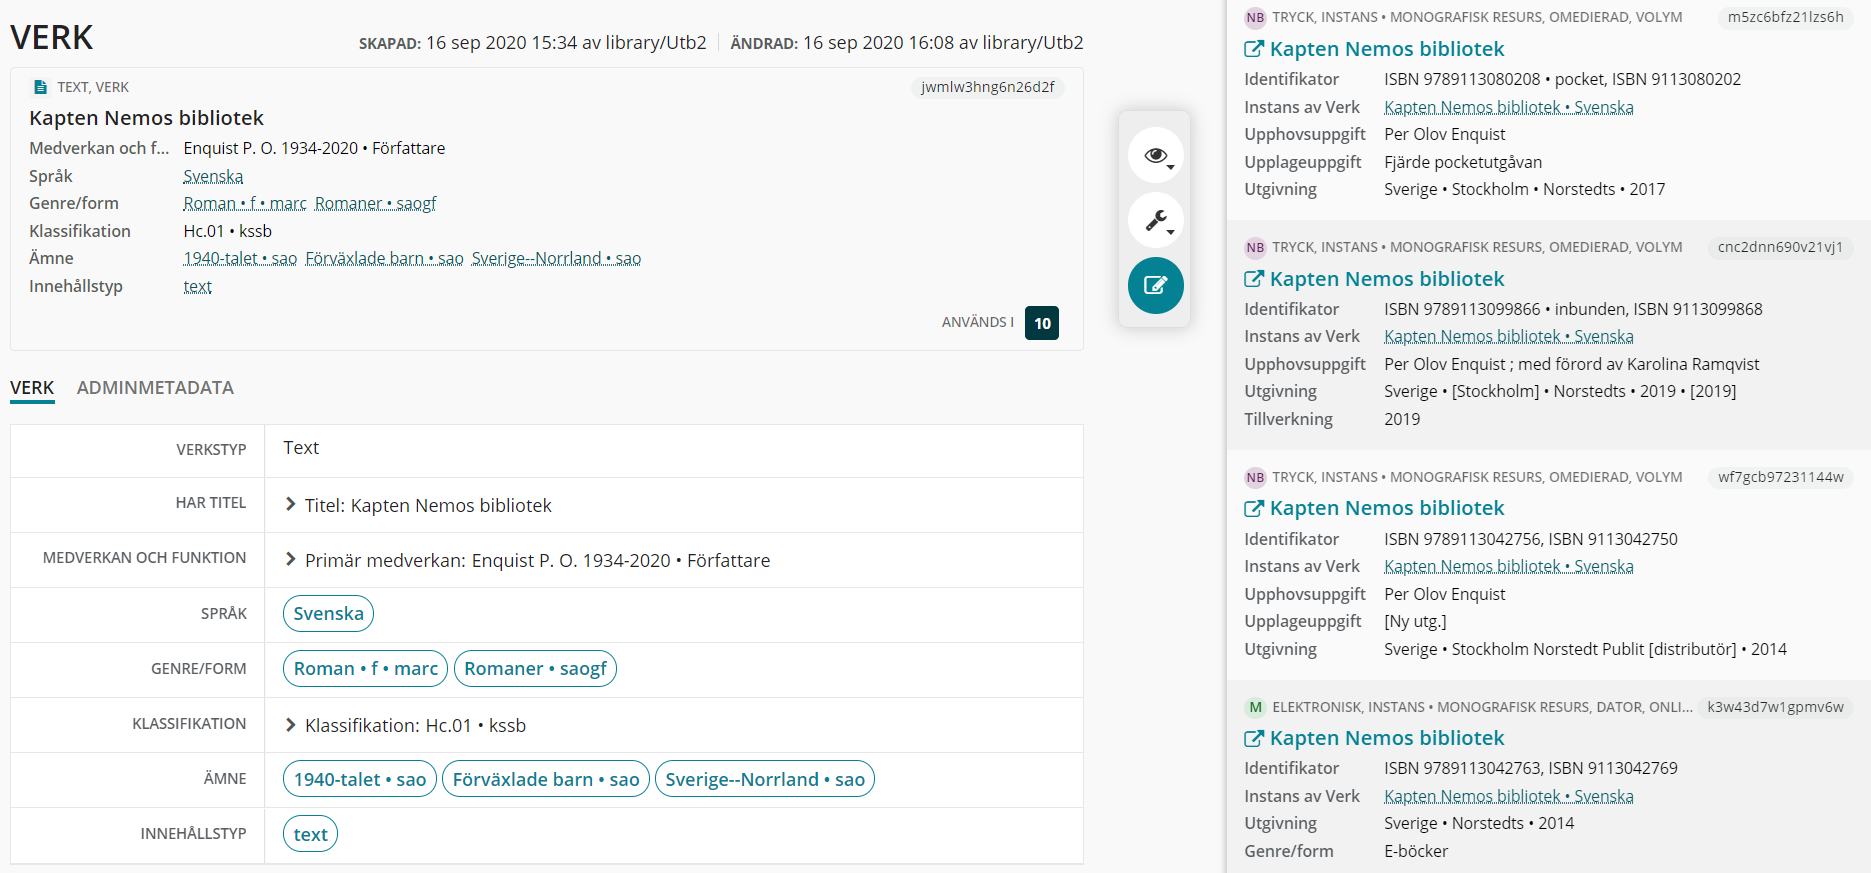Open Förväxlade barn • sao summary link

click(385, 258)
